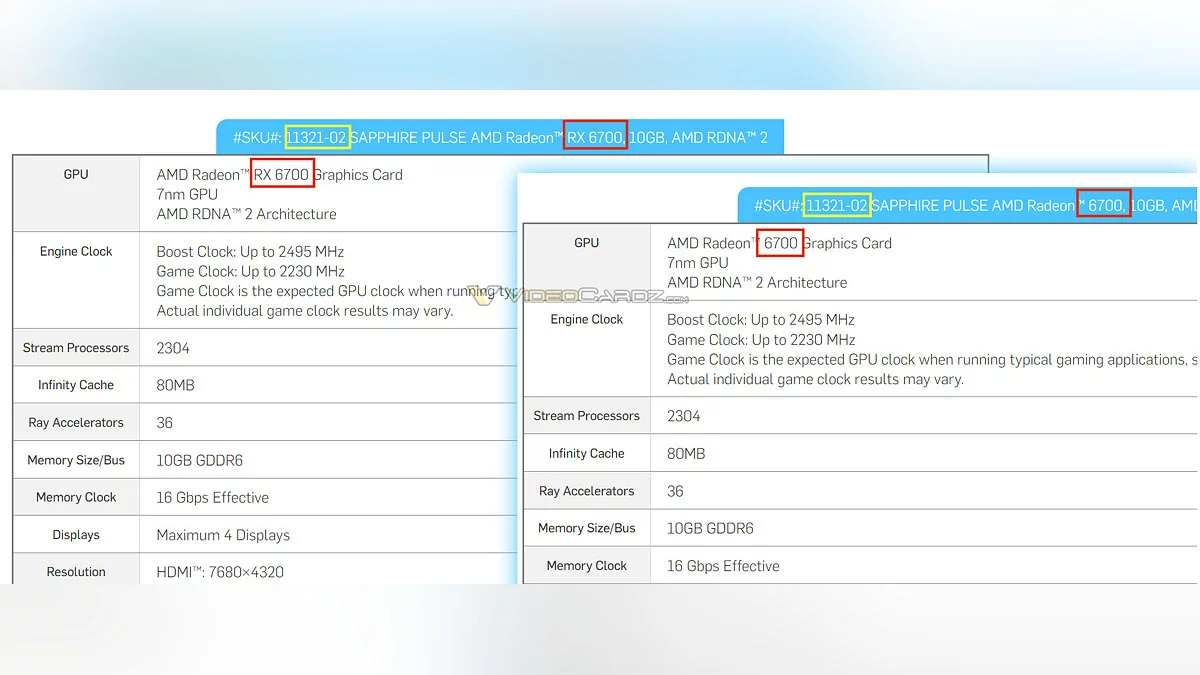Click '10GB GDDR6' in the back table

coord(200,460)
